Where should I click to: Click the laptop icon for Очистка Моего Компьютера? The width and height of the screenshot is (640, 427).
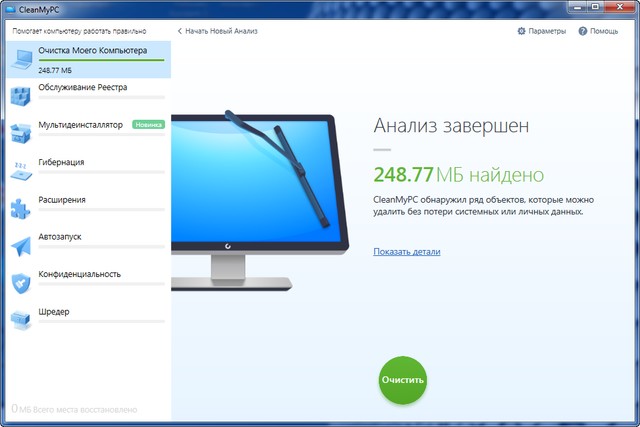point(21,59)
